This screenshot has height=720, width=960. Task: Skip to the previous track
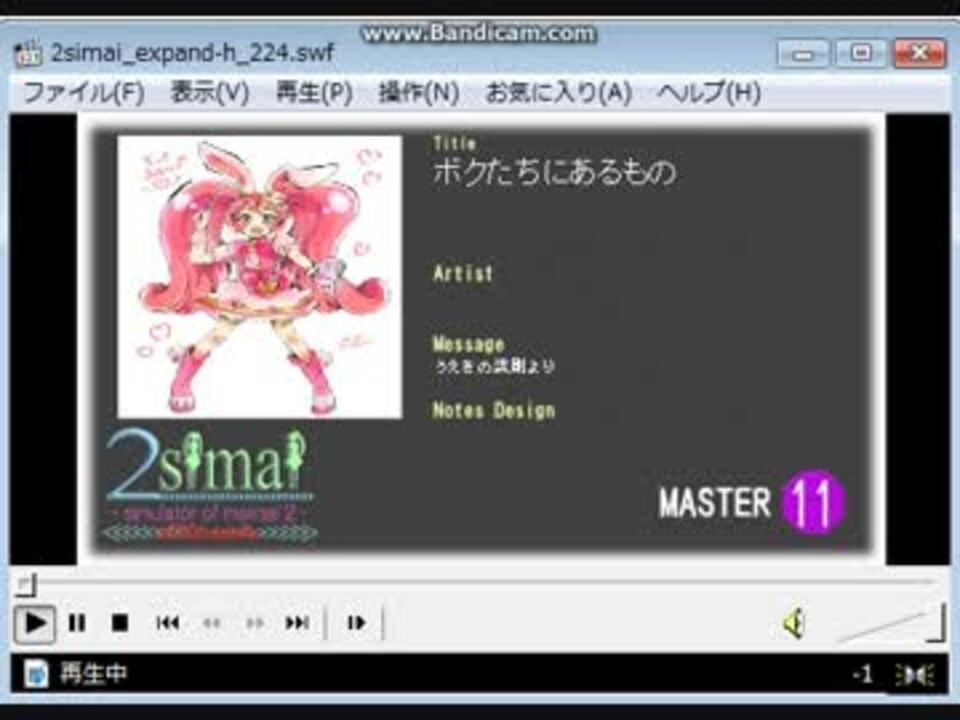tap(167, 623)
